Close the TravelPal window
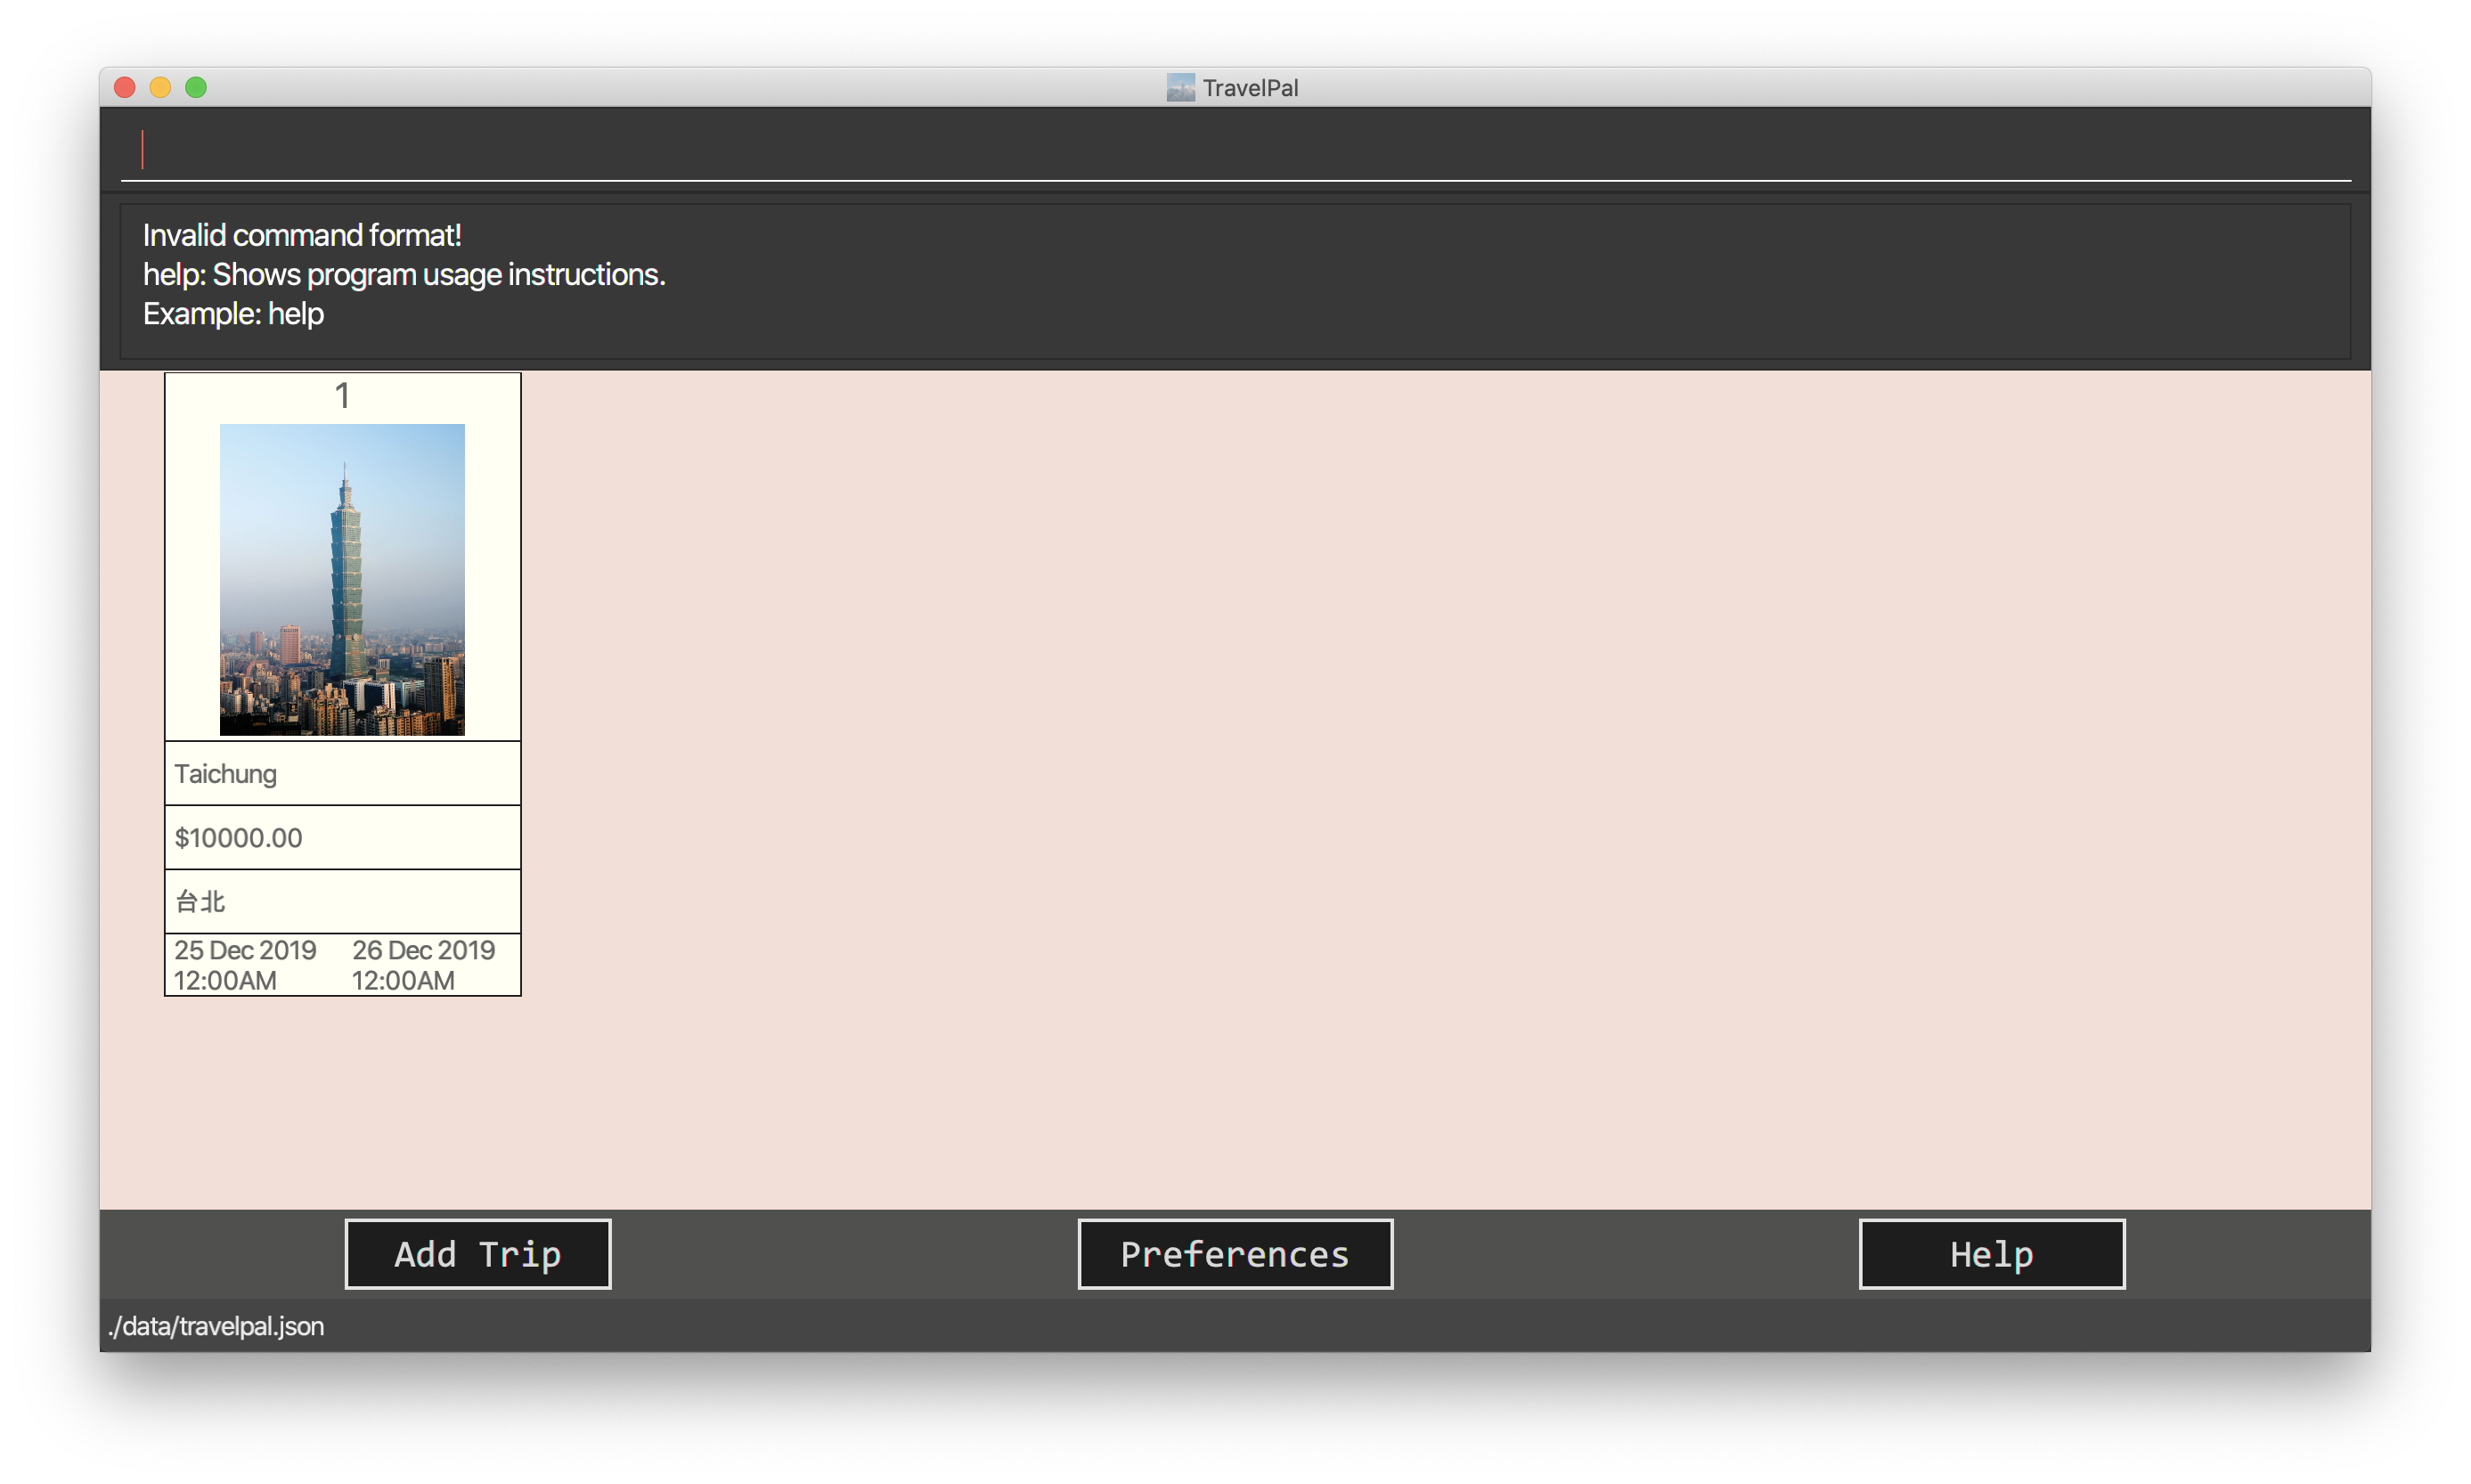 tap(125, 88)
